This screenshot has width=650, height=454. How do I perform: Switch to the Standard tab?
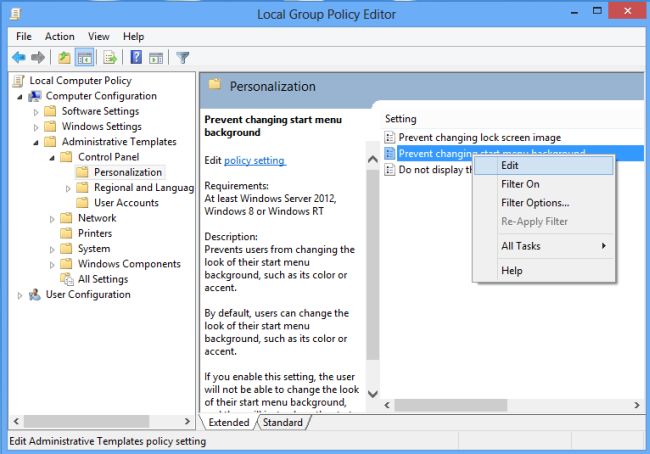pyautogui.click(x=283, y=422)
